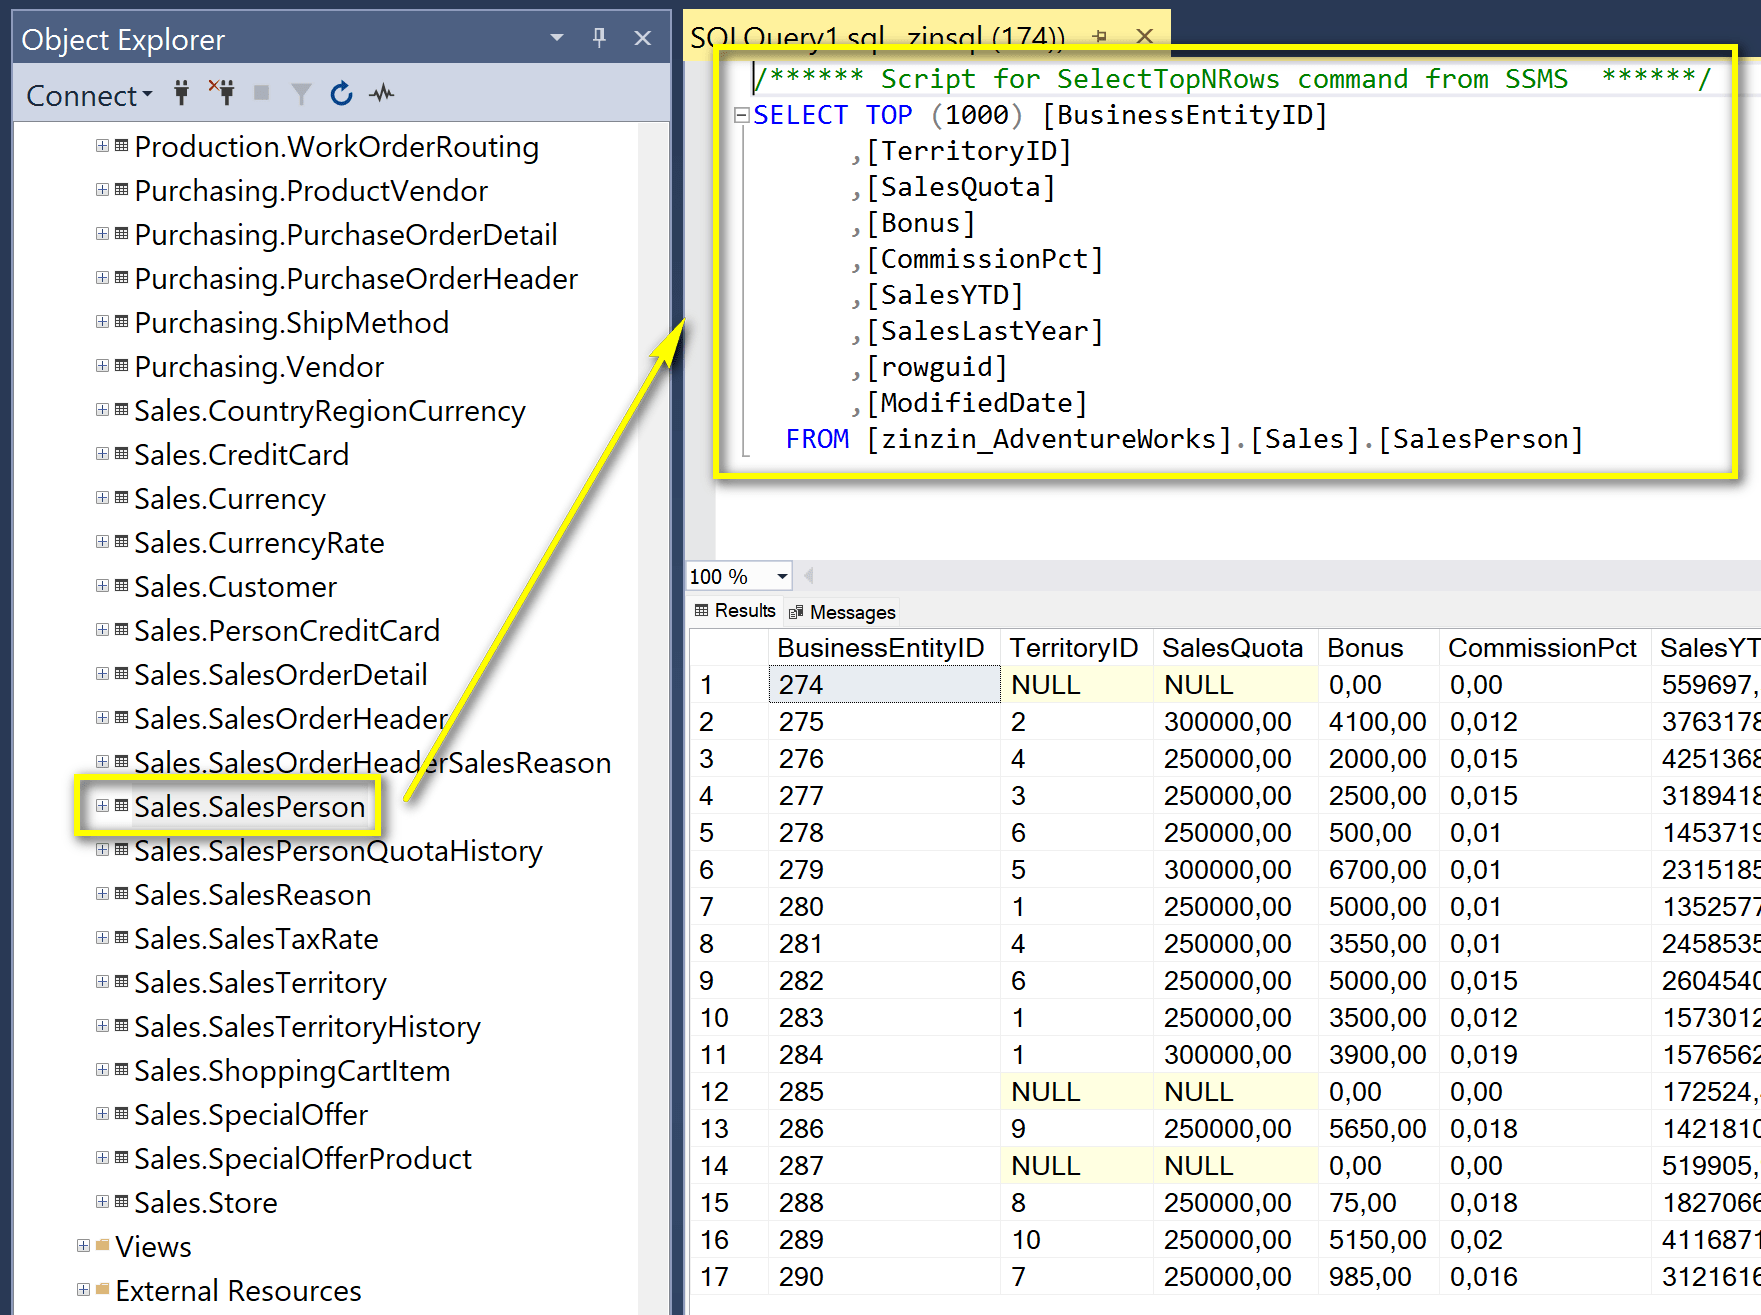1761x1315 pixels.
Task: Click Bonus value 6700,00 in results
Action: 1379,870
